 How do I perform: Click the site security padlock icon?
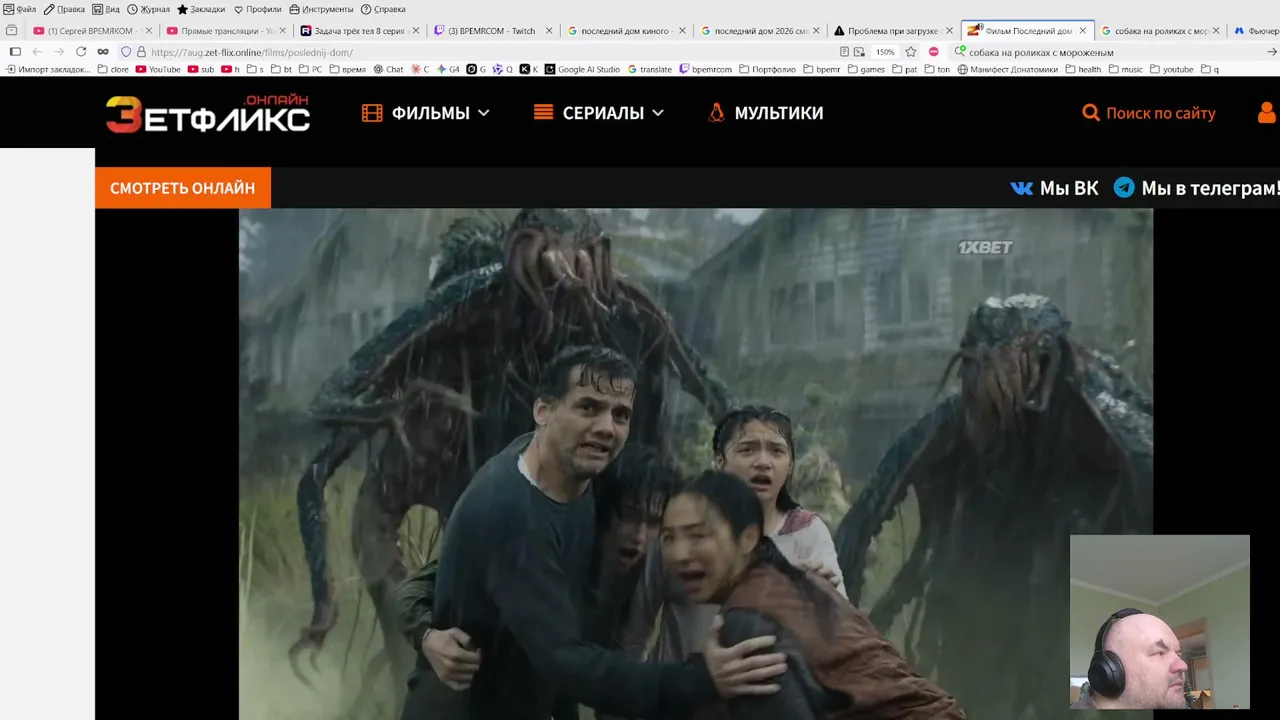pos(141,52)
